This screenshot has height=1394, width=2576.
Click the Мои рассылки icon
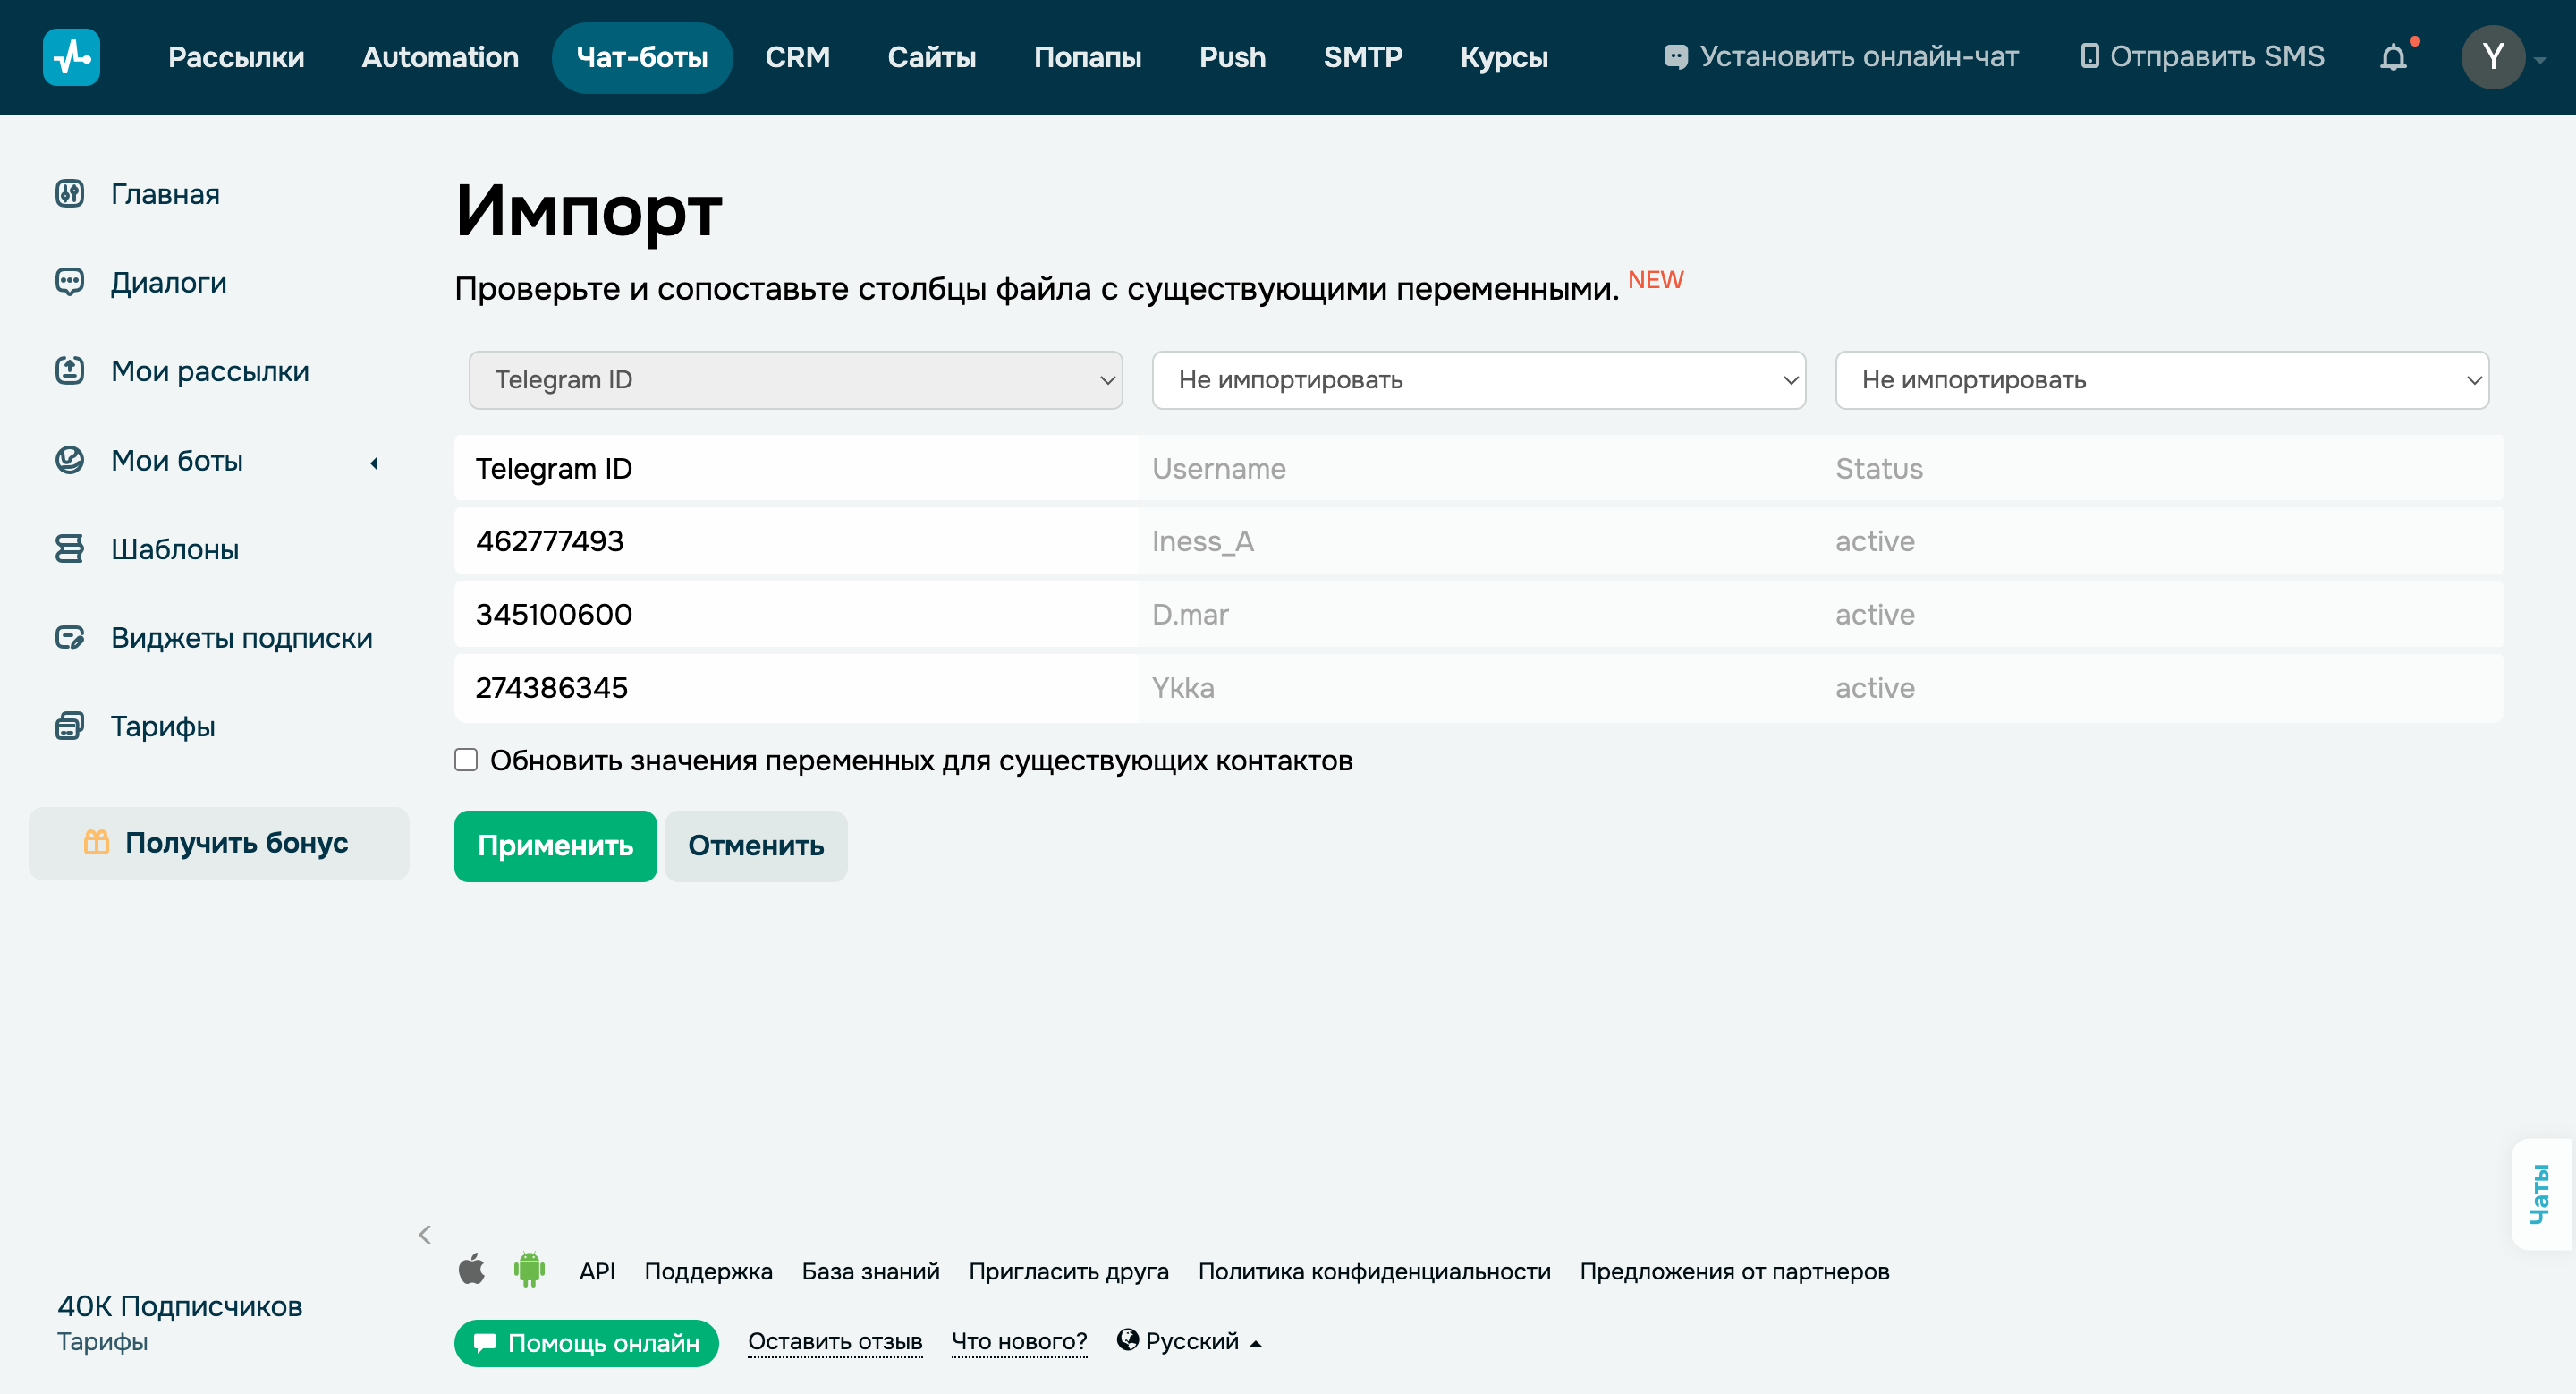click(x=69, y=370)
